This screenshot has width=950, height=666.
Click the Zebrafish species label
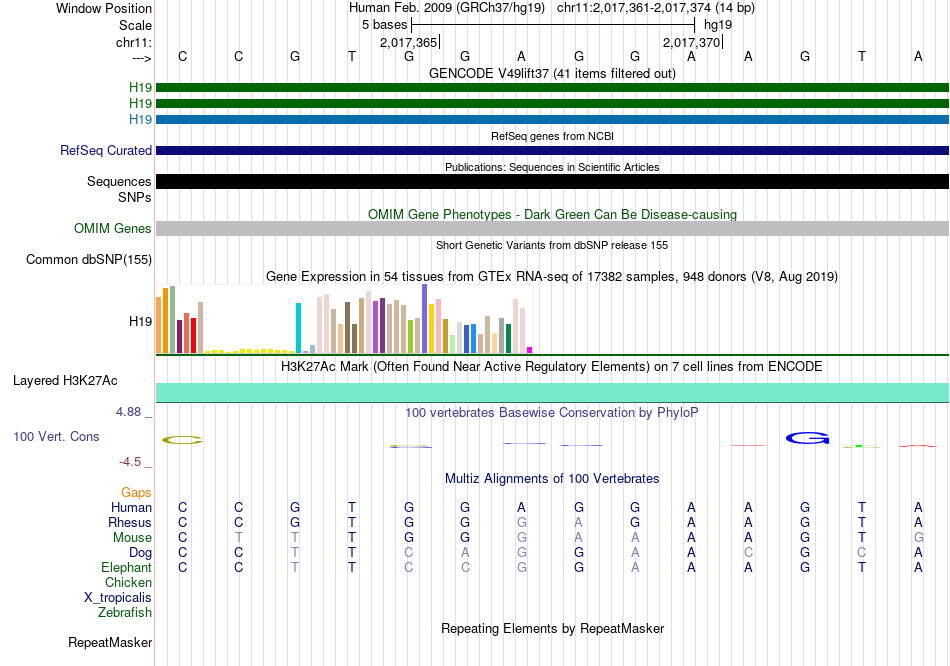[125, 613]
